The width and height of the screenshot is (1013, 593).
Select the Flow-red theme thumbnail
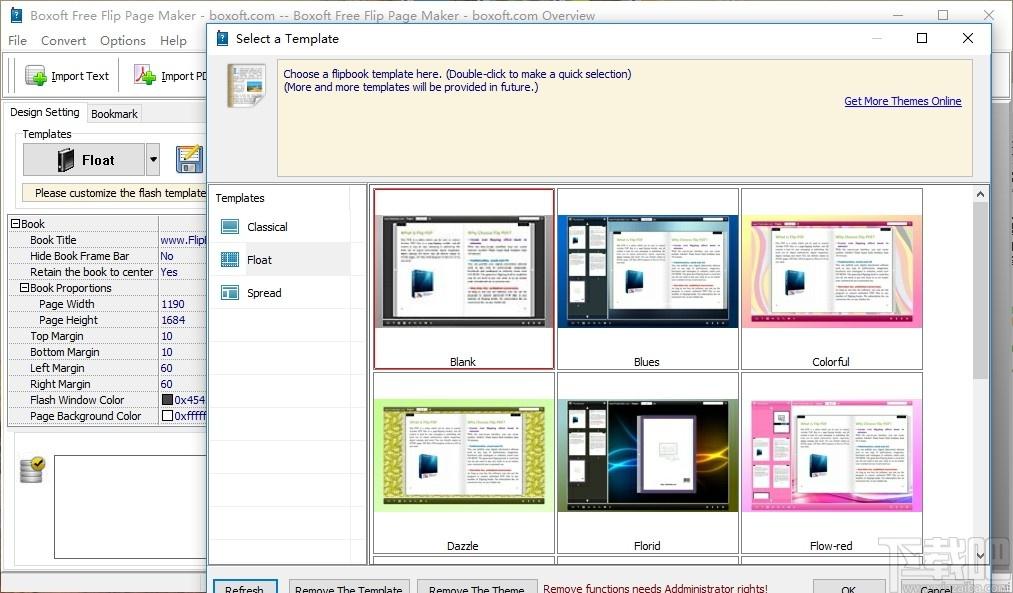point(831,463)
